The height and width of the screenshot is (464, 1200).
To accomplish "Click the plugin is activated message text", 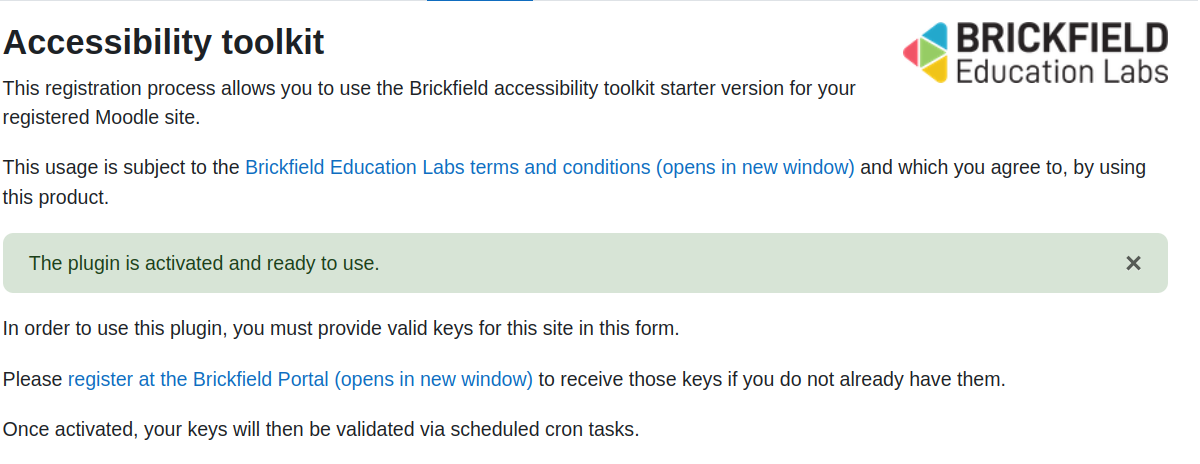I will pyautogui.click(x=204, y=263).
